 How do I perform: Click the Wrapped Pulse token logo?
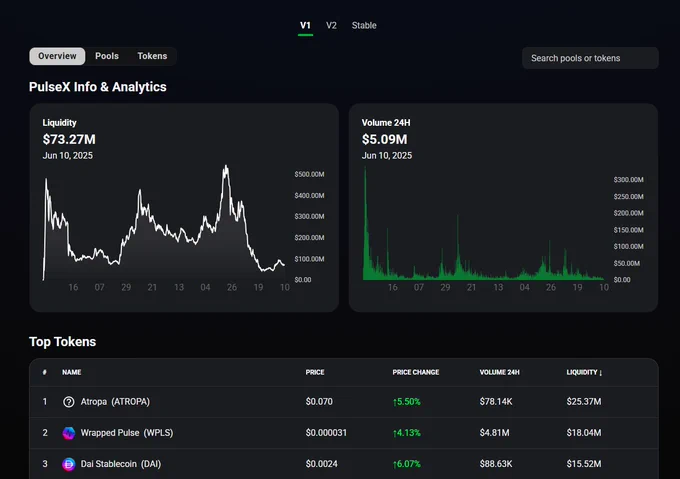coord(69,433)
